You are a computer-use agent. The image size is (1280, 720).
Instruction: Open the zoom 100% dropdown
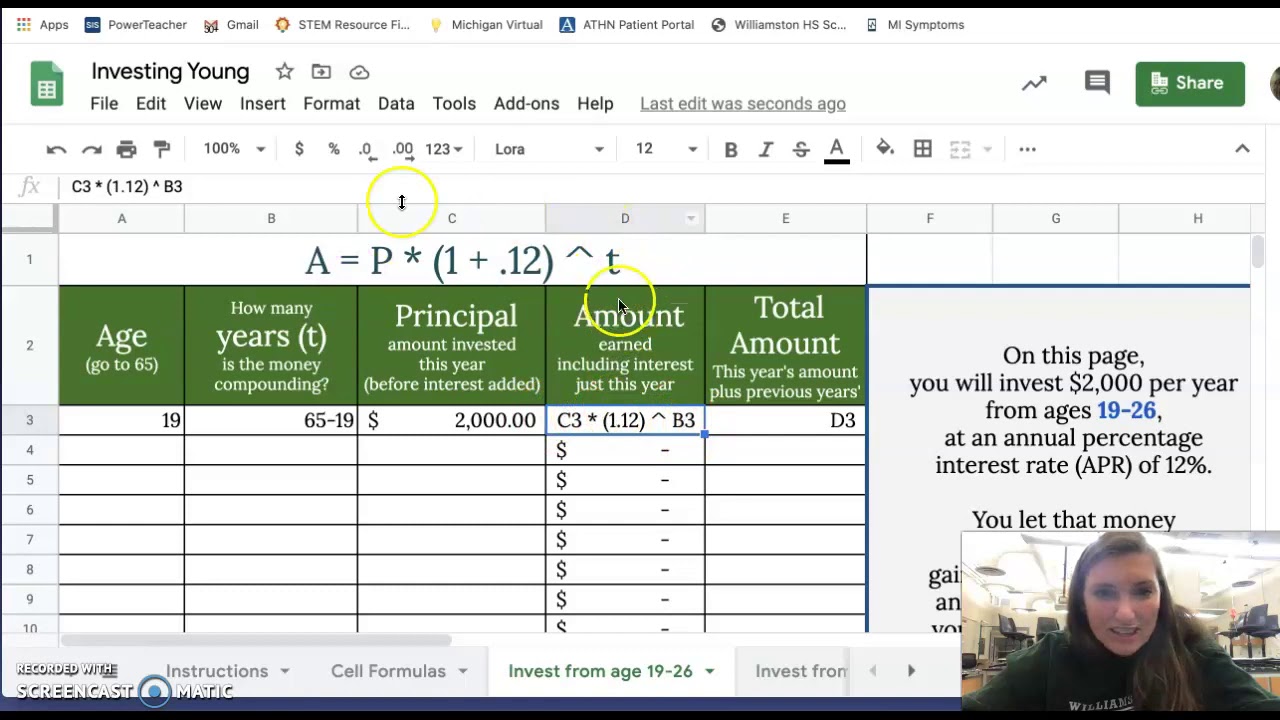234,149
